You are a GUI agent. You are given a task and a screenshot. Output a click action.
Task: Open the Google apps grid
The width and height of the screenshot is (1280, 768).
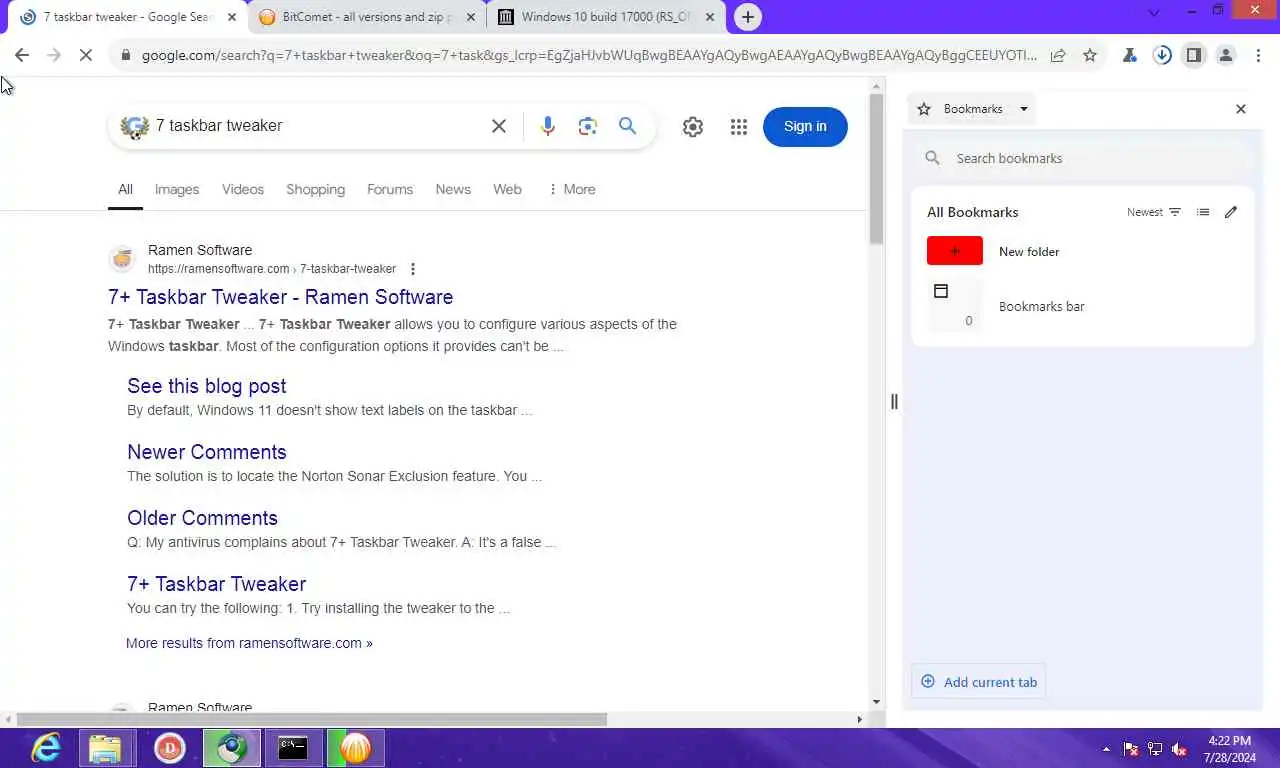pyautogui.click(x=739, y=126)
